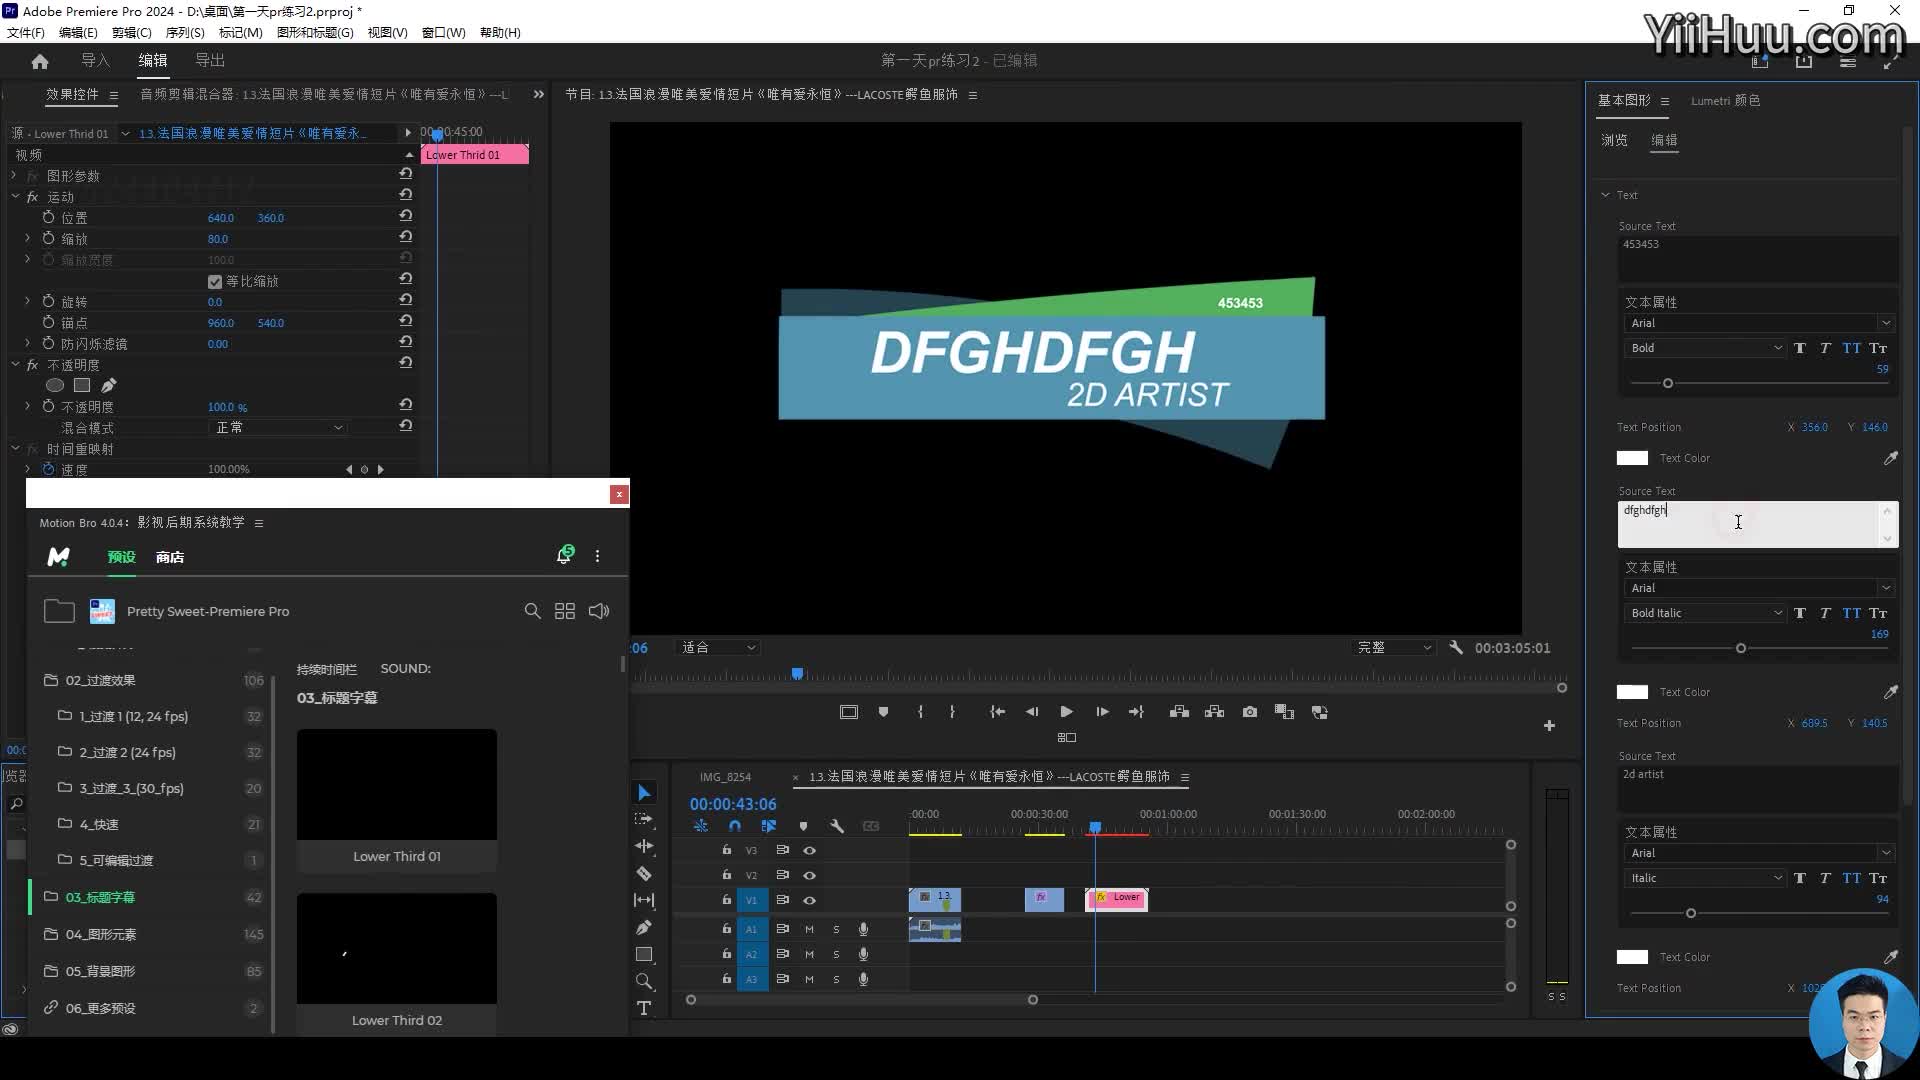Mute audio track A1
Viewport: 1920px width, 1080px height.
810,929
